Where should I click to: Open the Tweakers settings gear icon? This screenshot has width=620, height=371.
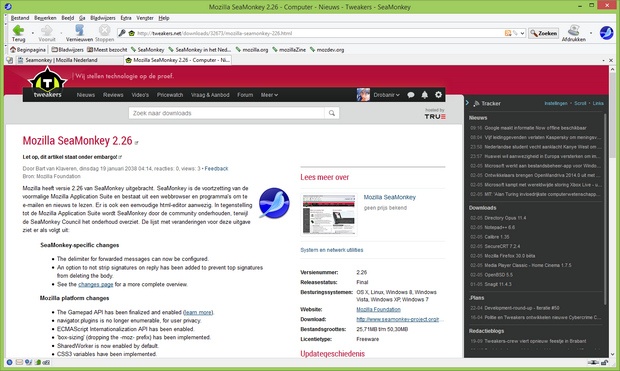point(439,95)
